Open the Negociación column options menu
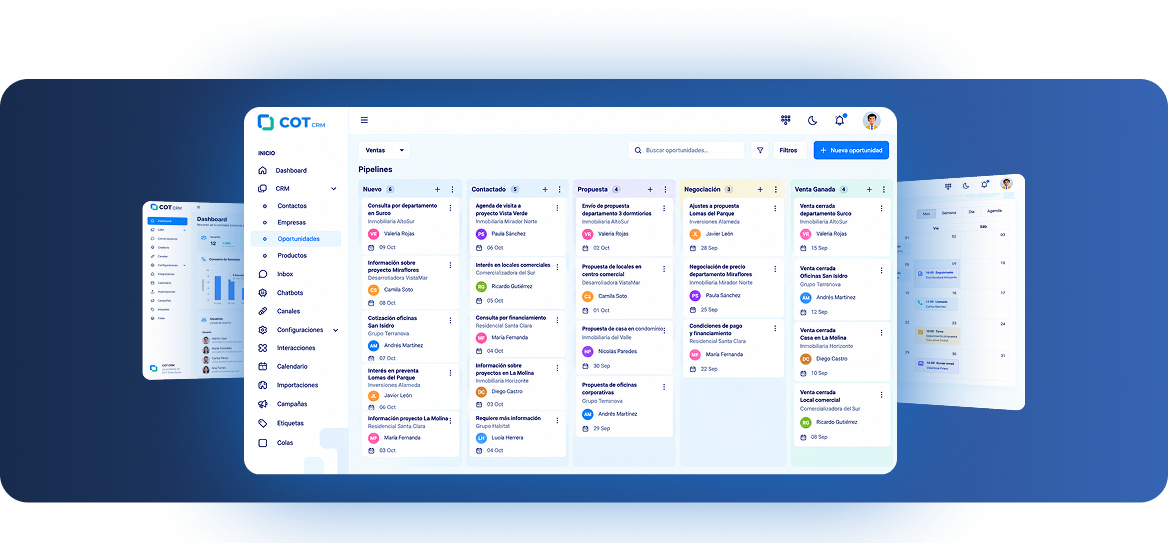 click(775, 190)
